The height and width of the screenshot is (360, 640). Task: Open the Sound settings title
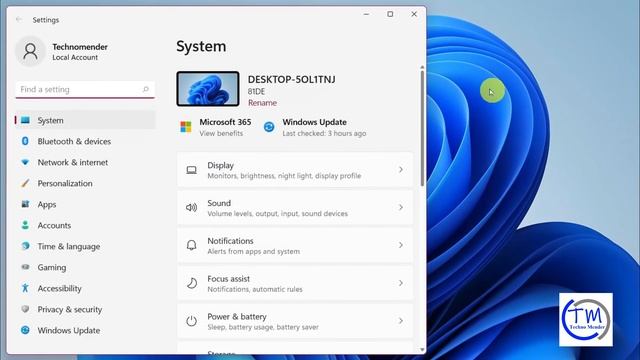[x=219, y=203]
